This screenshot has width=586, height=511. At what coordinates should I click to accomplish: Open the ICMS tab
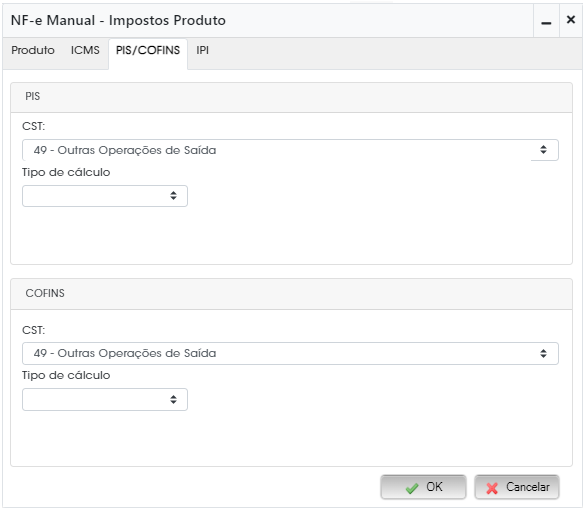85,50
